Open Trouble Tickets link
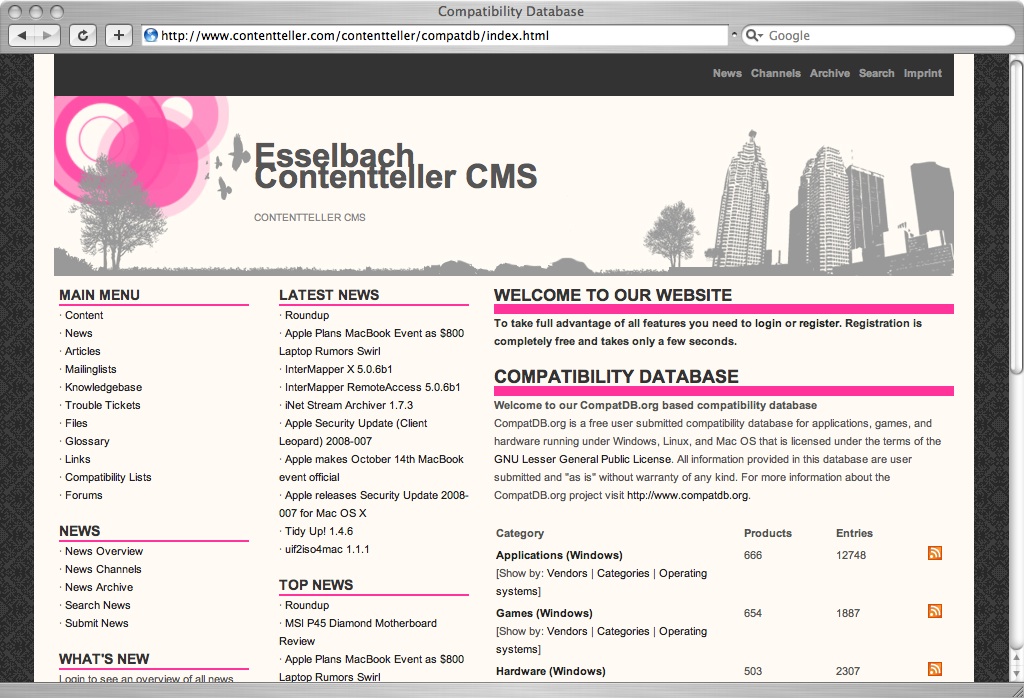 (x=103, y=405)
